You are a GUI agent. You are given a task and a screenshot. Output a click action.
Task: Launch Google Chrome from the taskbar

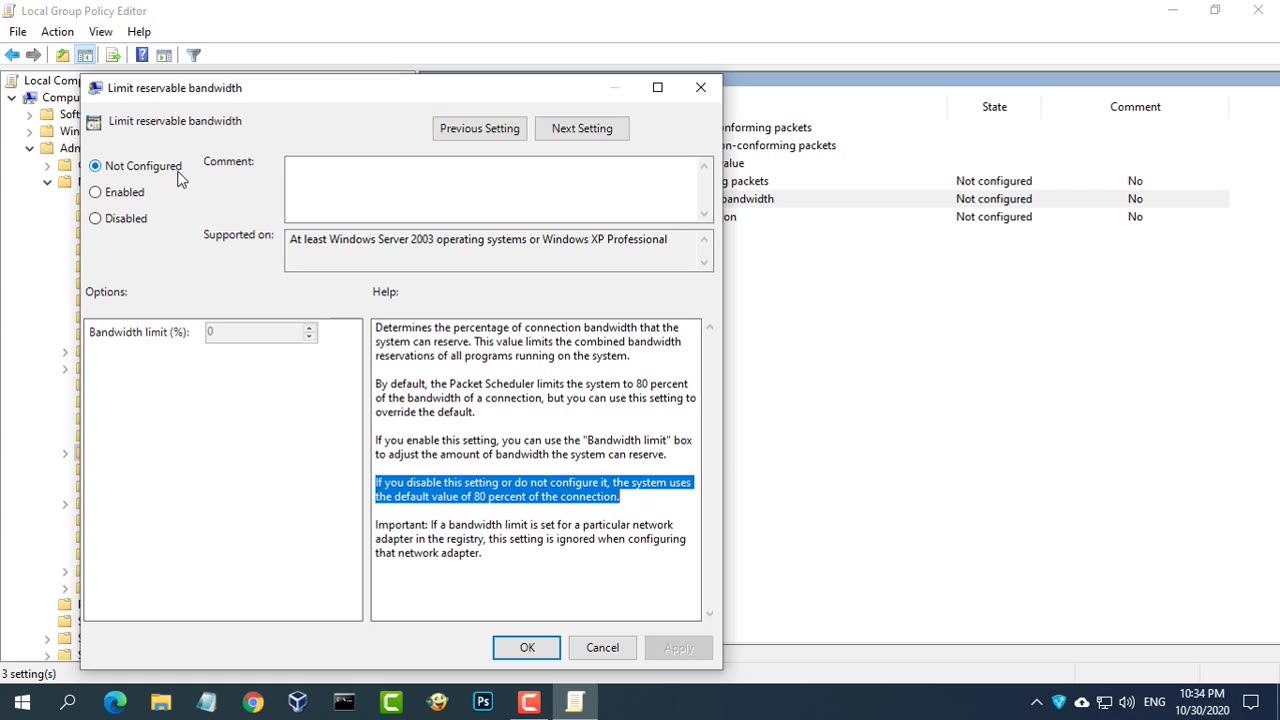[x=253, y=702]
